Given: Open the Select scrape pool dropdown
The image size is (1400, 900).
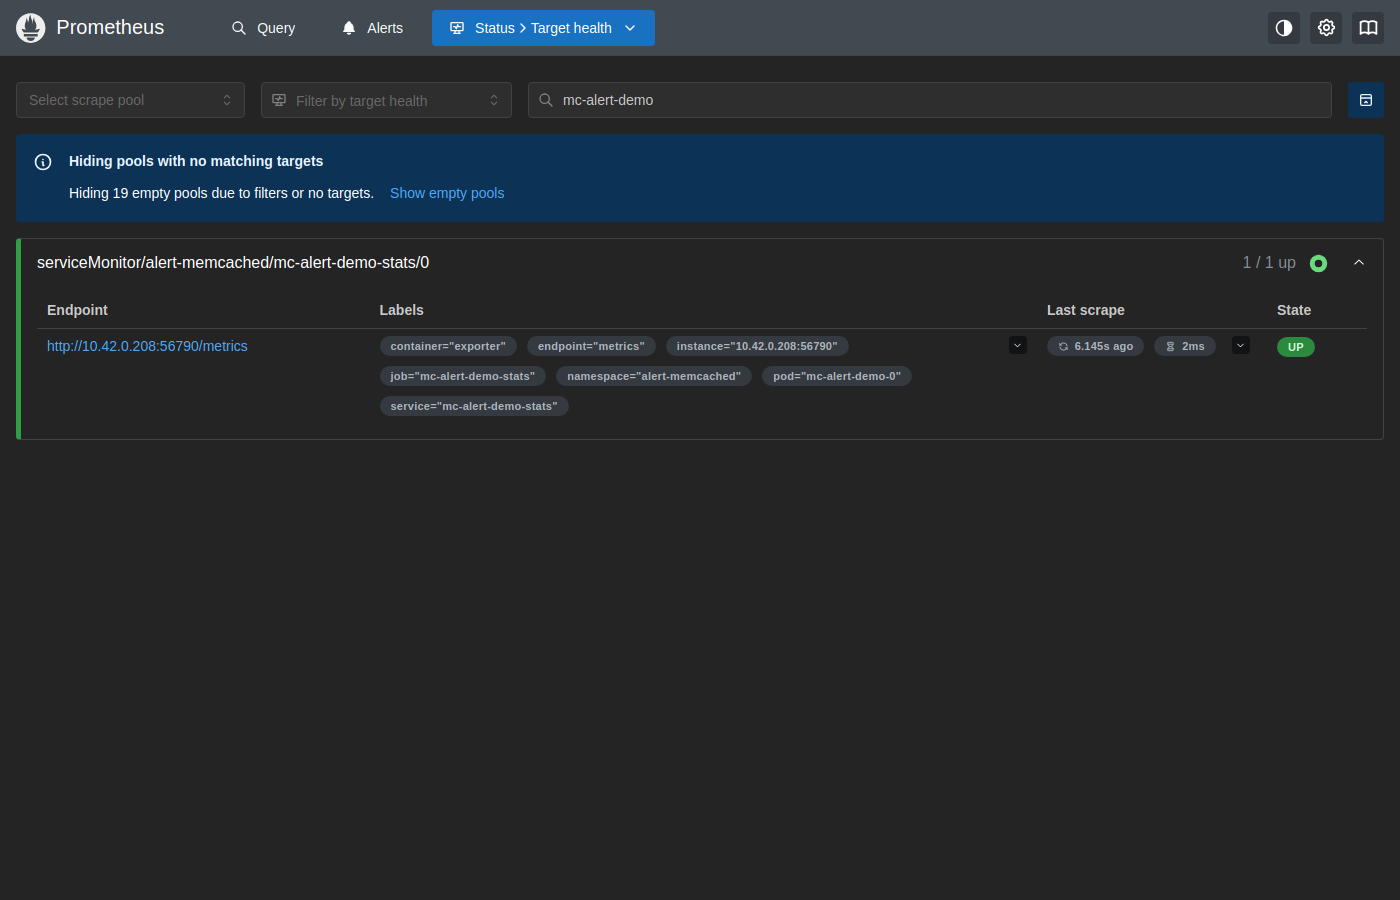Looking at the screenshot, I should pyautogui.click(x=130, y=100).
